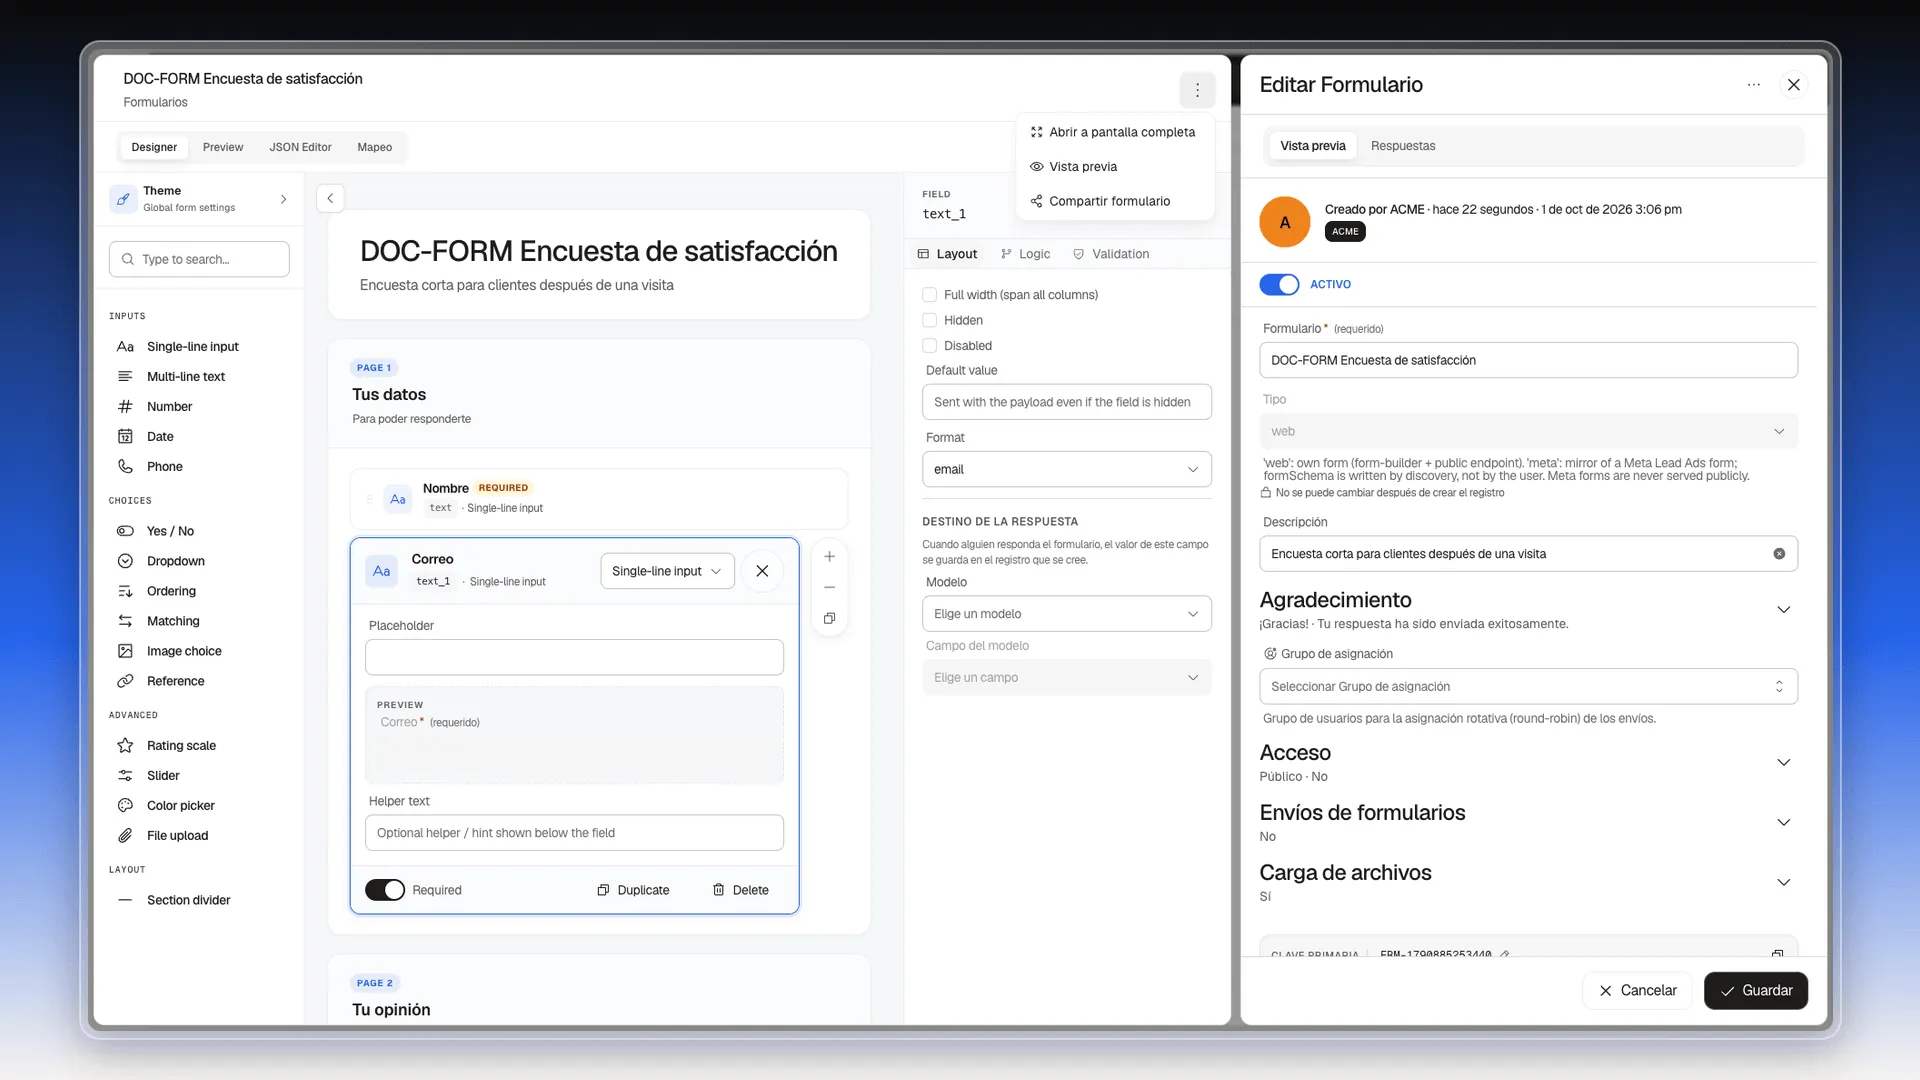The height and width of the screenshot is (1080, 1920).
Task: Expand the Acceso section
Action: (1783, 763)
